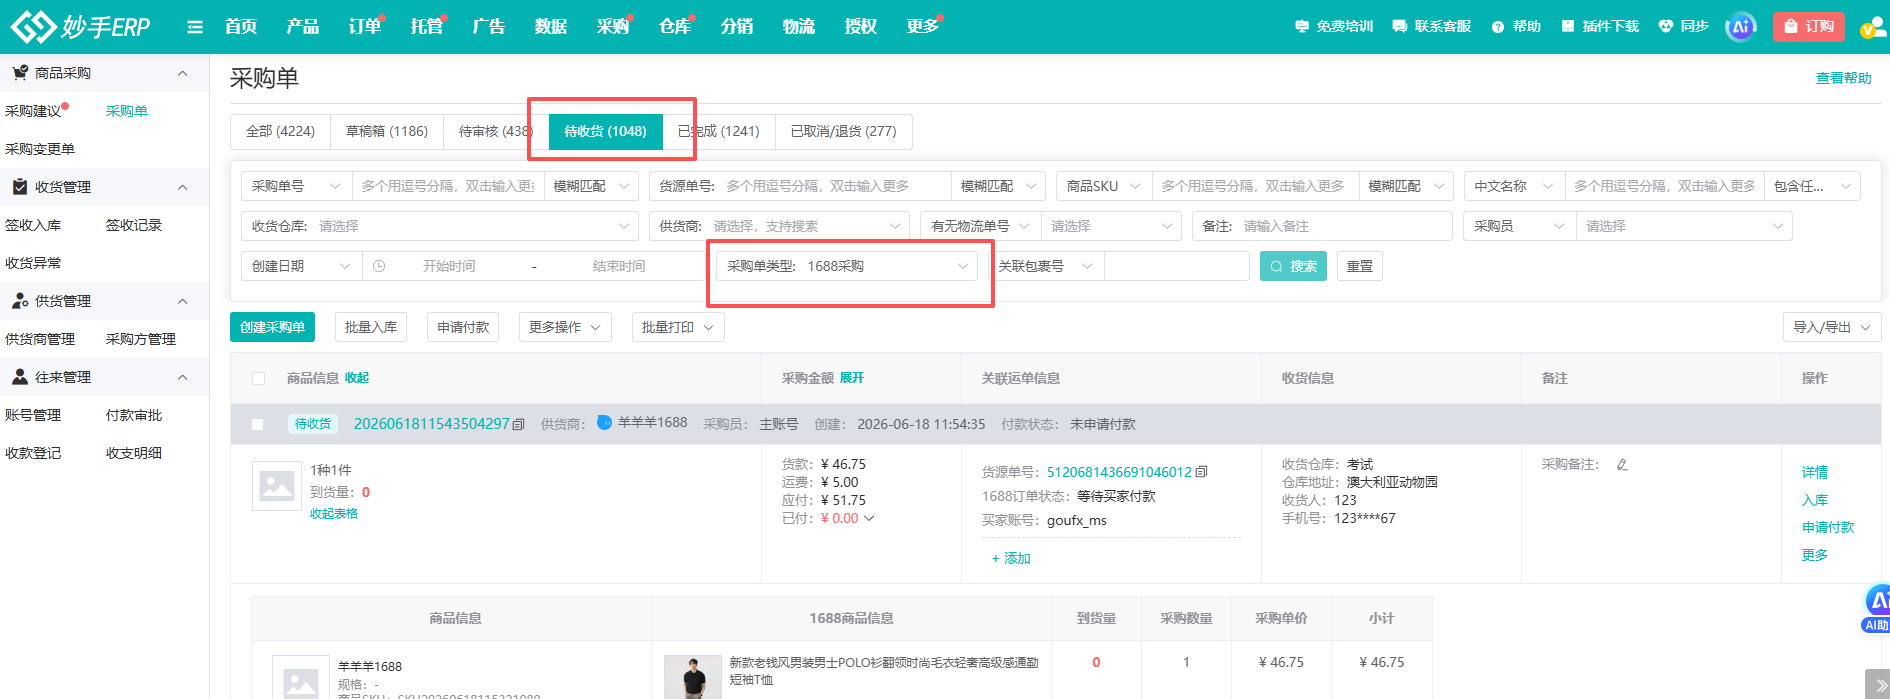Open the 更多操作 dropdown

pyautogui.click(x=565, y=327)
